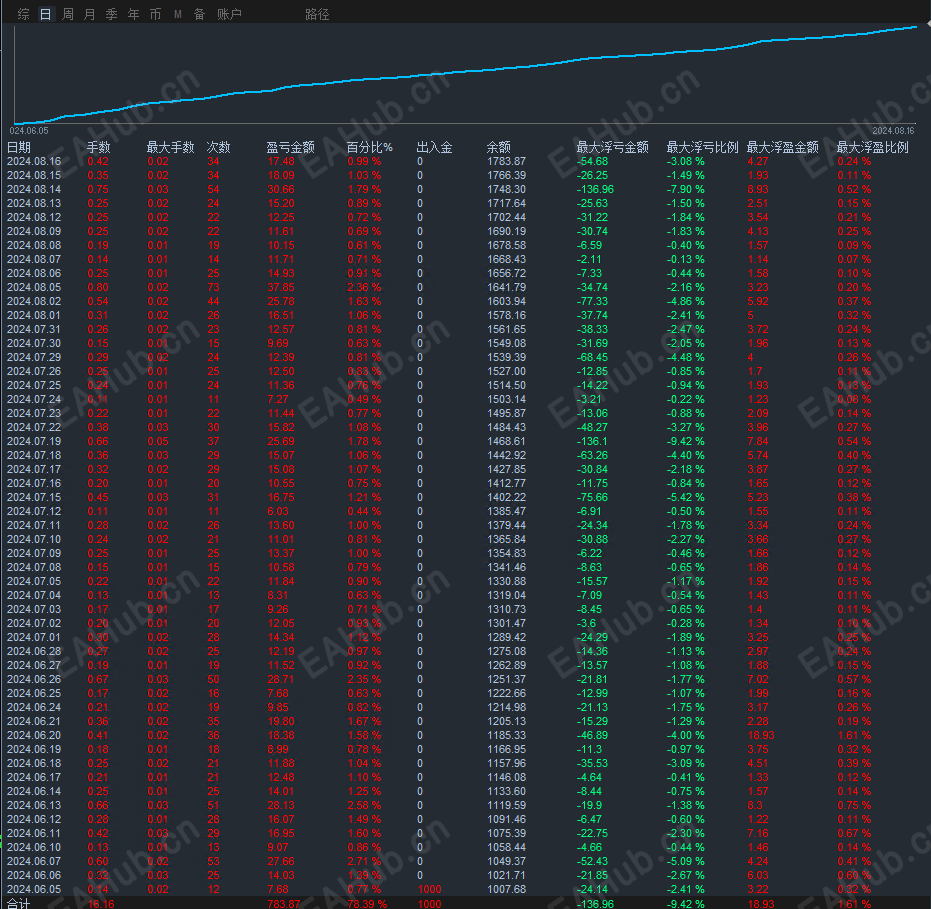
Task: Select the 日 daily tab
Action: click(x=45, y=14)
